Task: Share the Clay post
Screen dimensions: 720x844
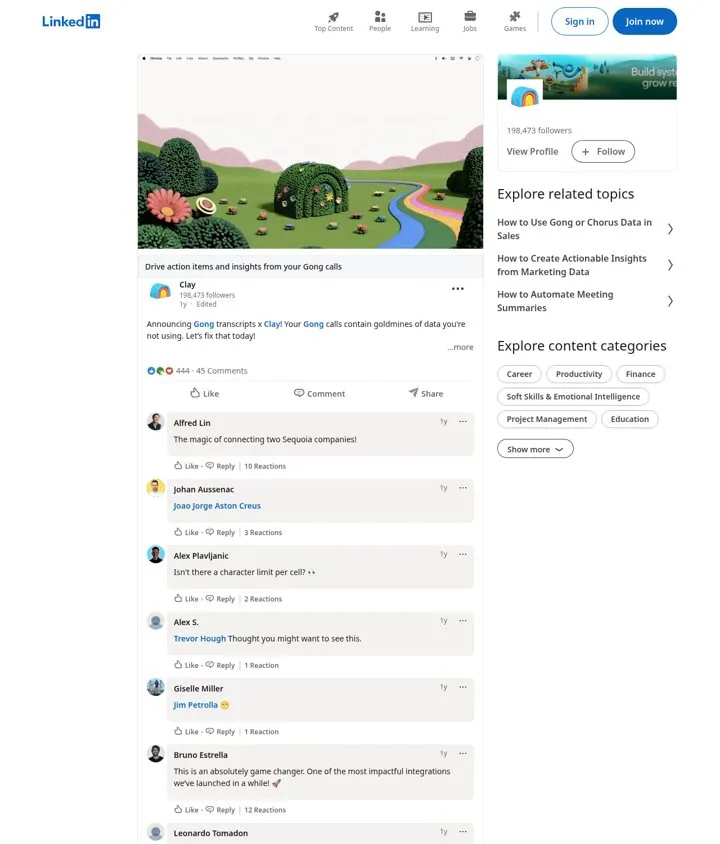Action: (426, 393)
